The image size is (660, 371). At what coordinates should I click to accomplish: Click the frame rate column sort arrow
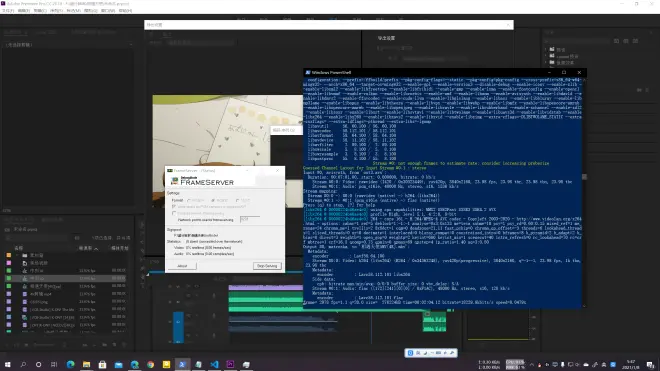pos(96,249)
